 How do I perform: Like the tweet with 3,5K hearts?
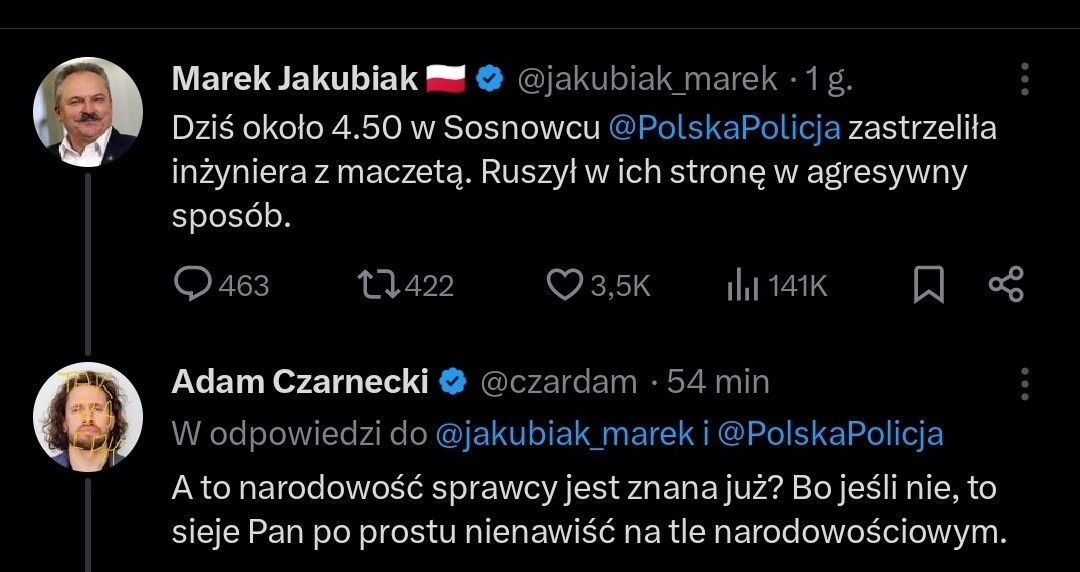coord(566,286)
